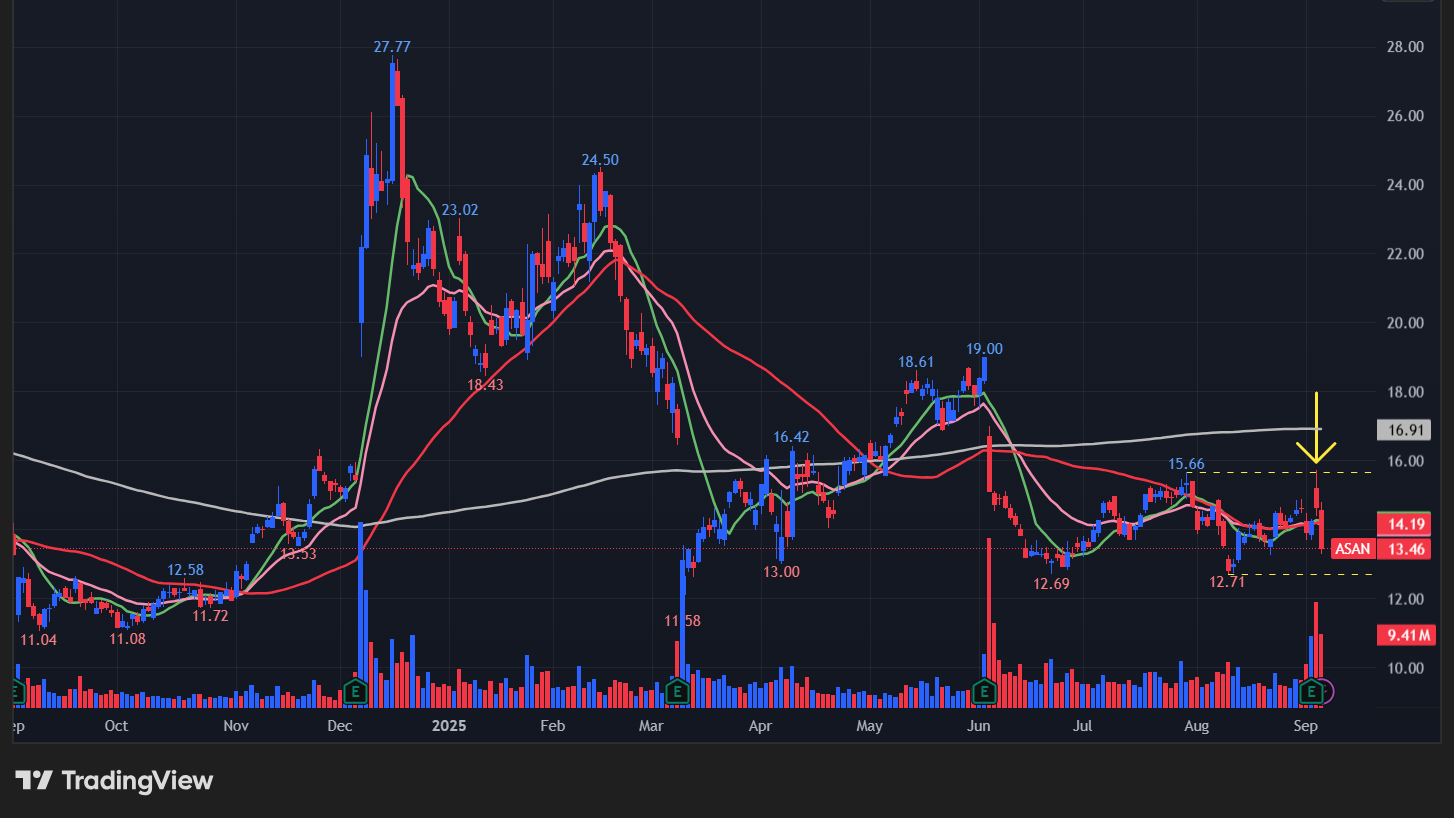Click the Aug time axis label
The image size is (1454, 818).
1196,726
